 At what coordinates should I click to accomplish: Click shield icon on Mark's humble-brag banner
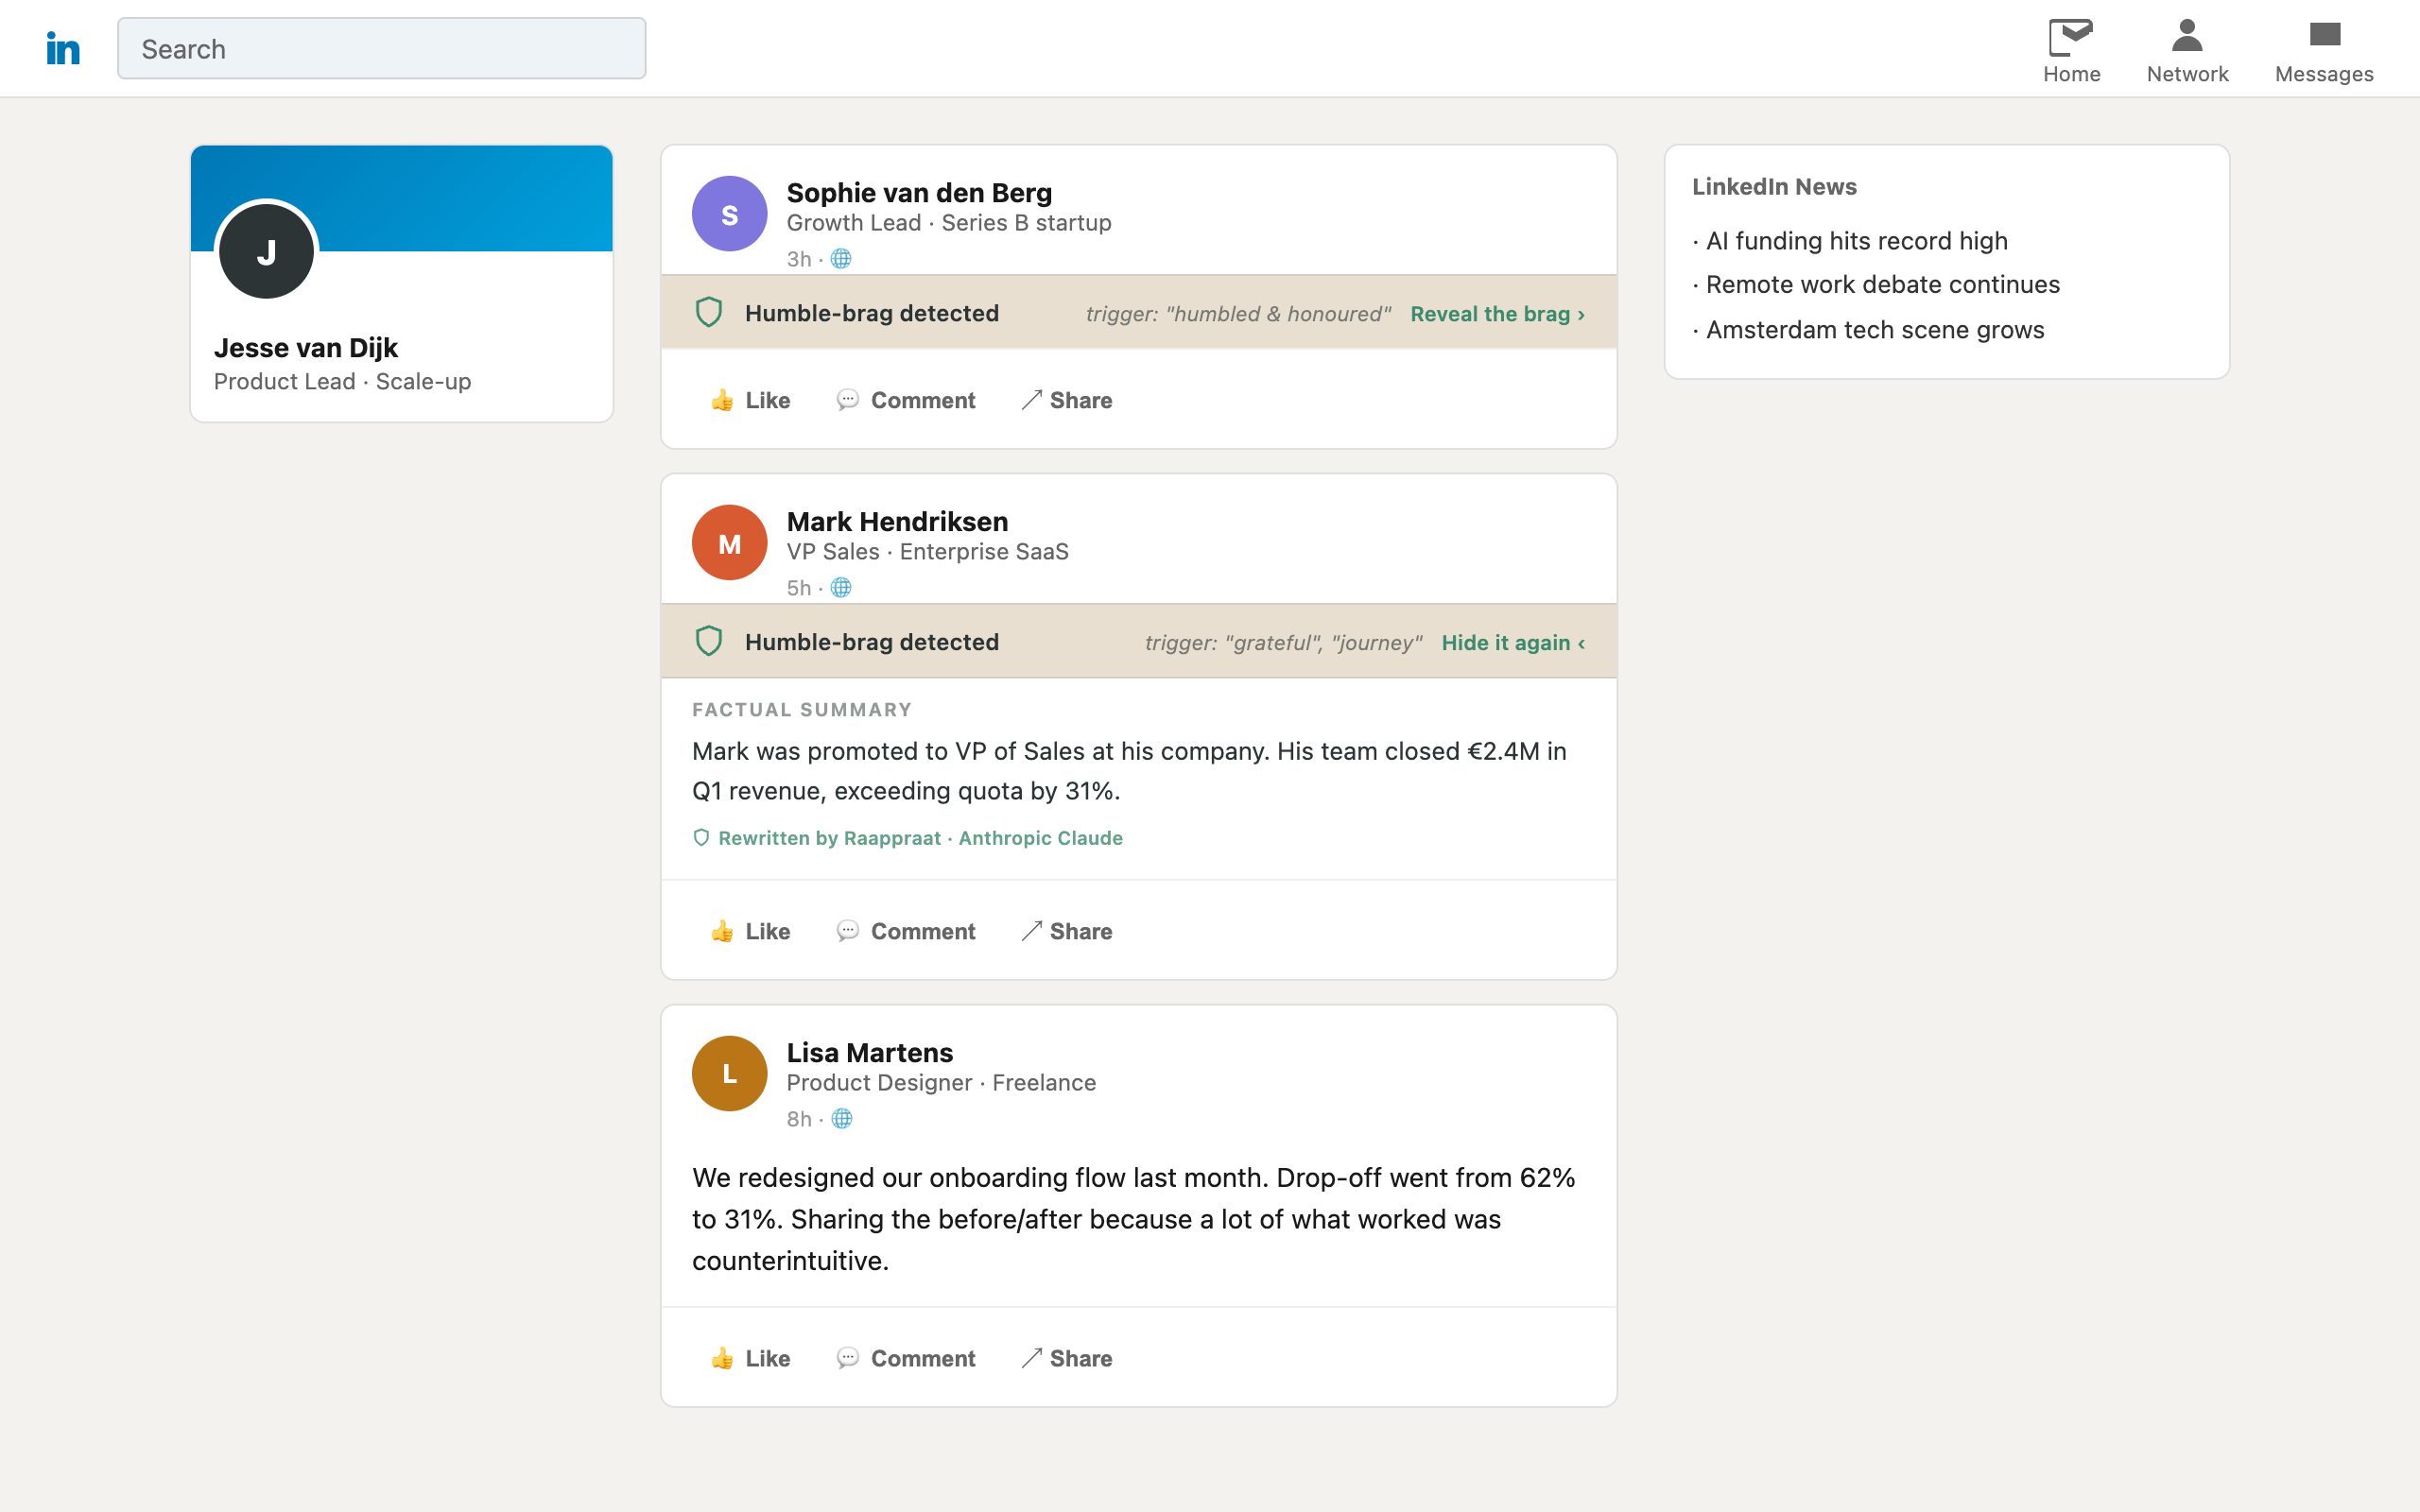(x=709, y=642)
